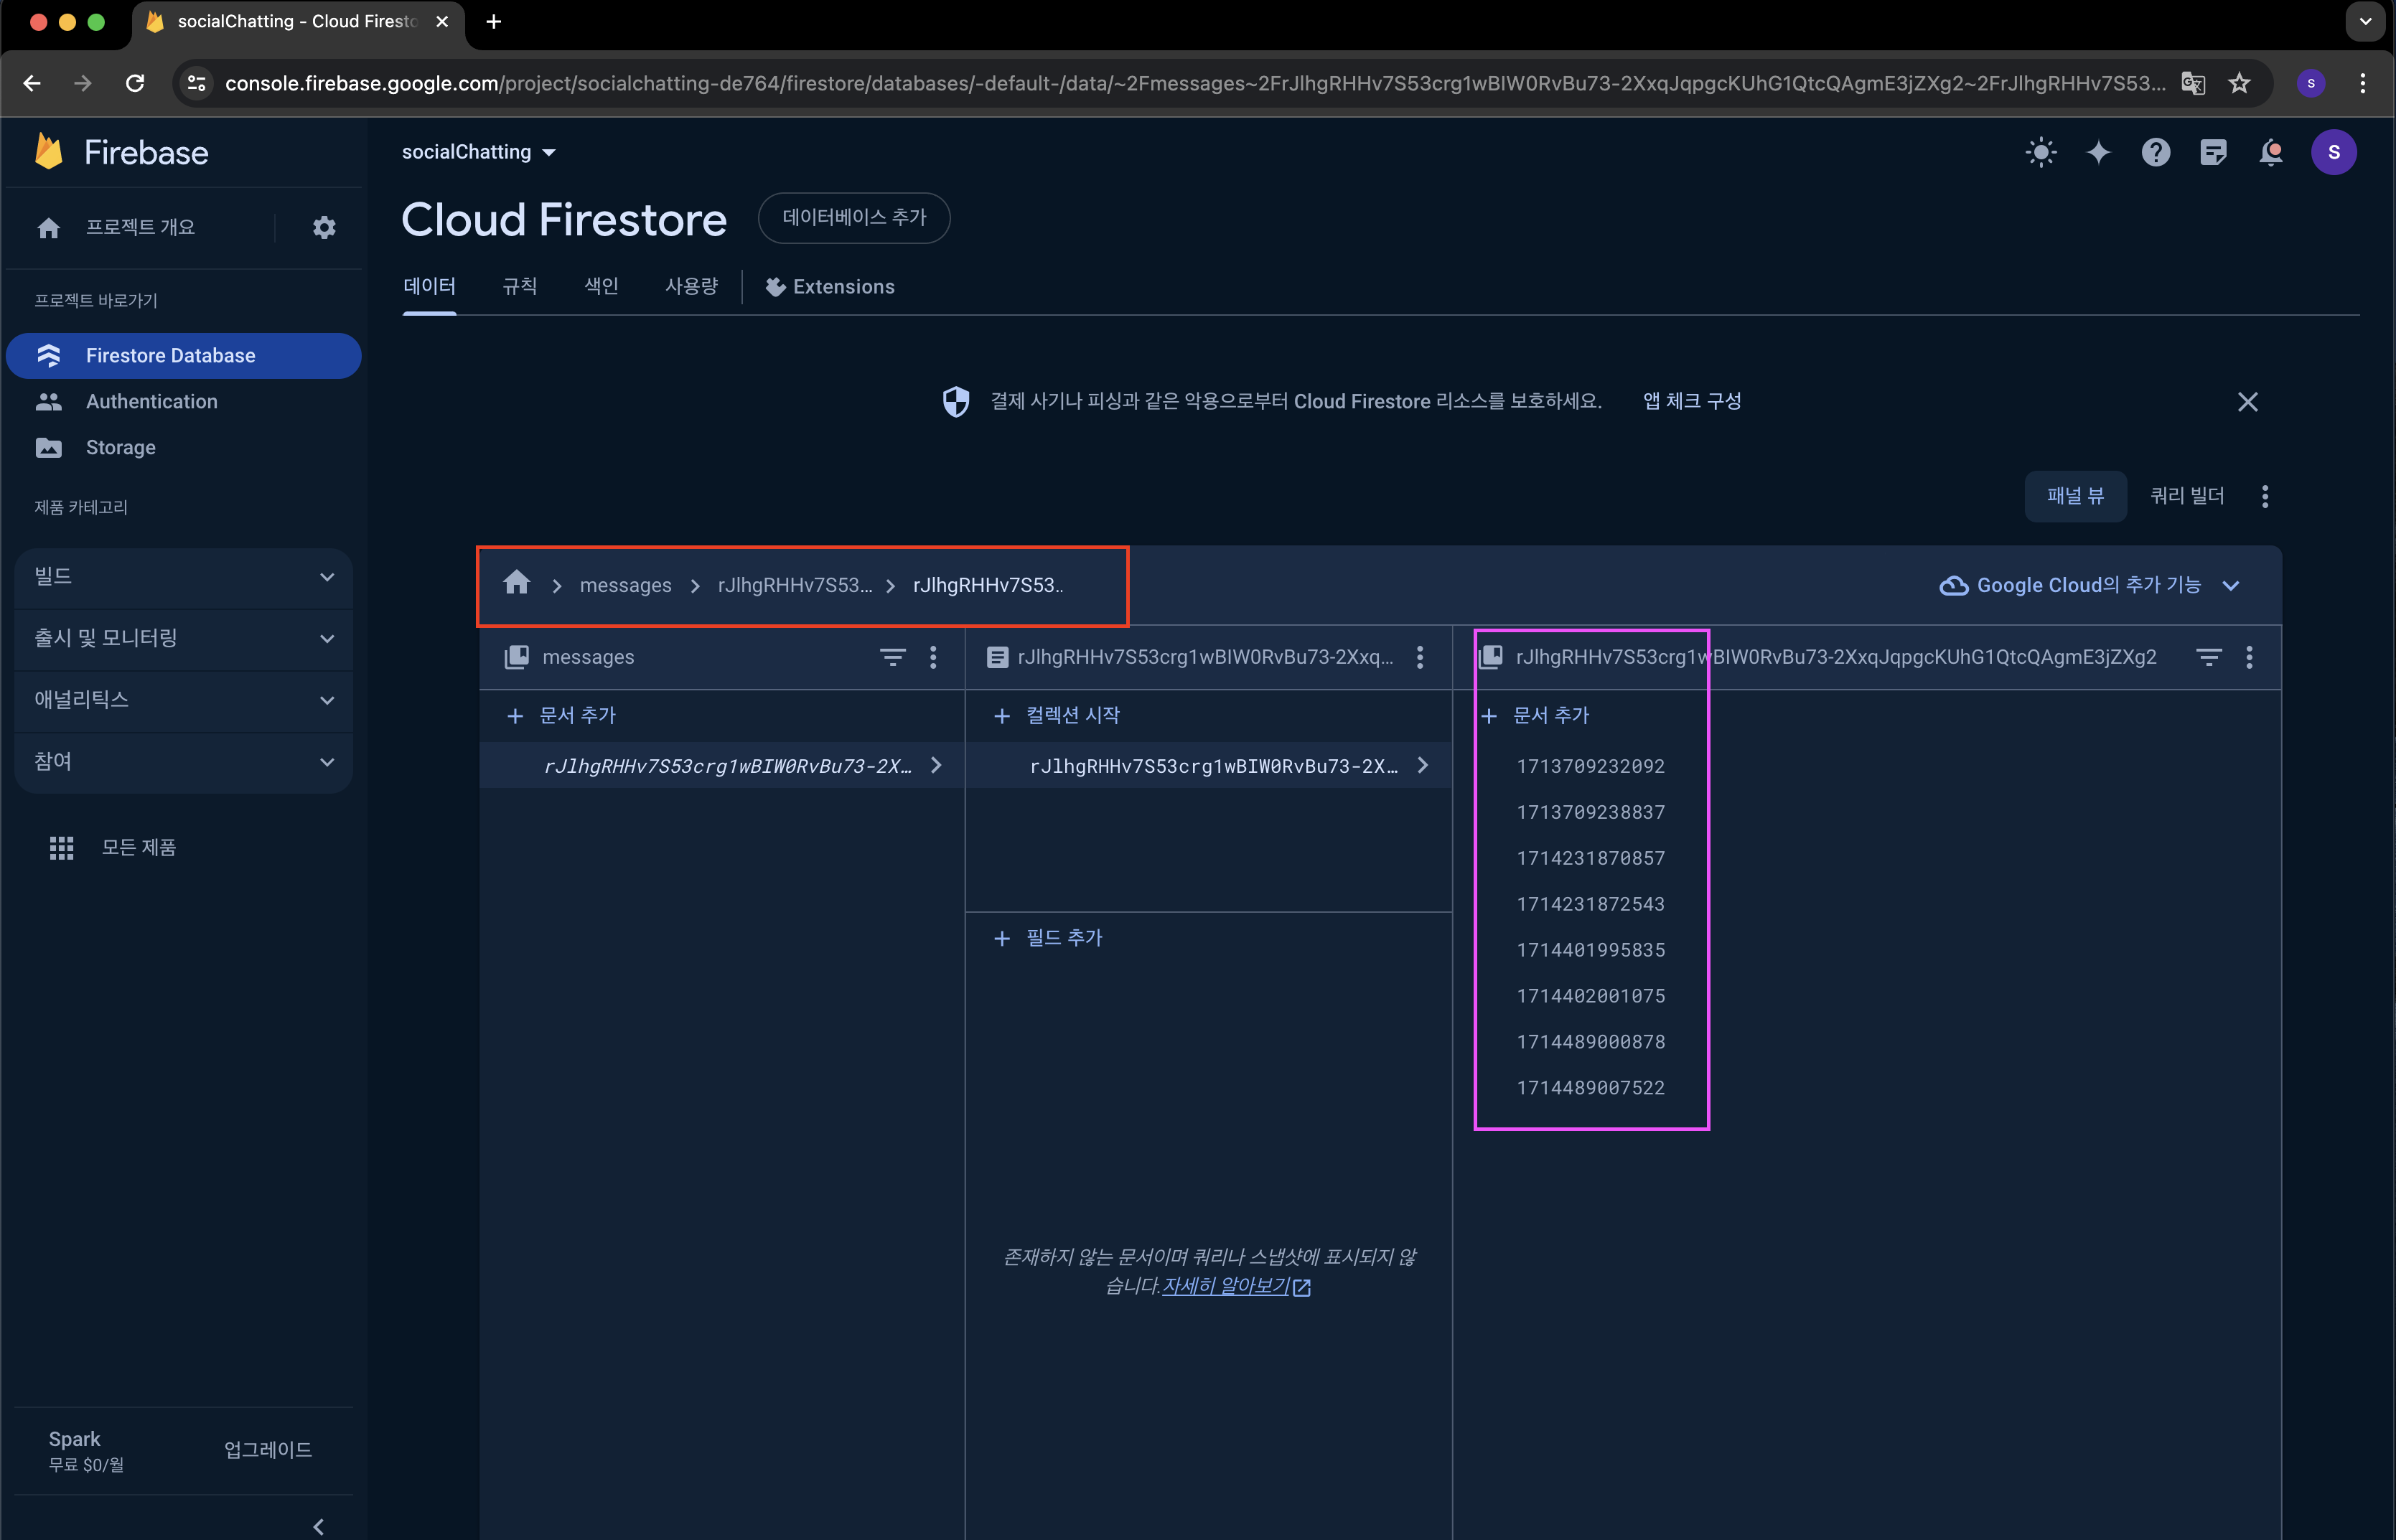Viewport: 2396px width, 1540px height.
Task: Open Gemini sparkle assistant icon
Action: click(2098, 152)
